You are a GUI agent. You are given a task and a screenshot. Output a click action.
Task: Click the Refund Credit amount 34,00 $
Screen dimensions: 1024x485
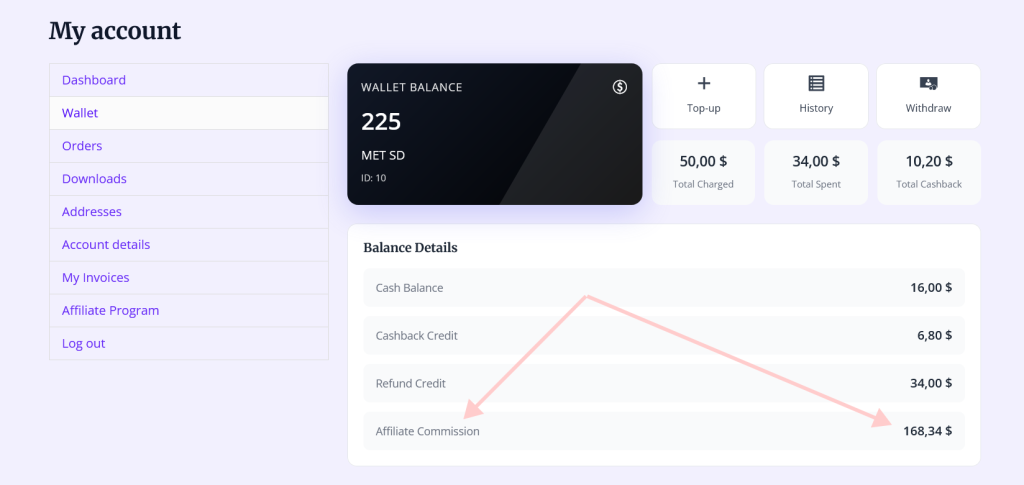click(931, 383)
